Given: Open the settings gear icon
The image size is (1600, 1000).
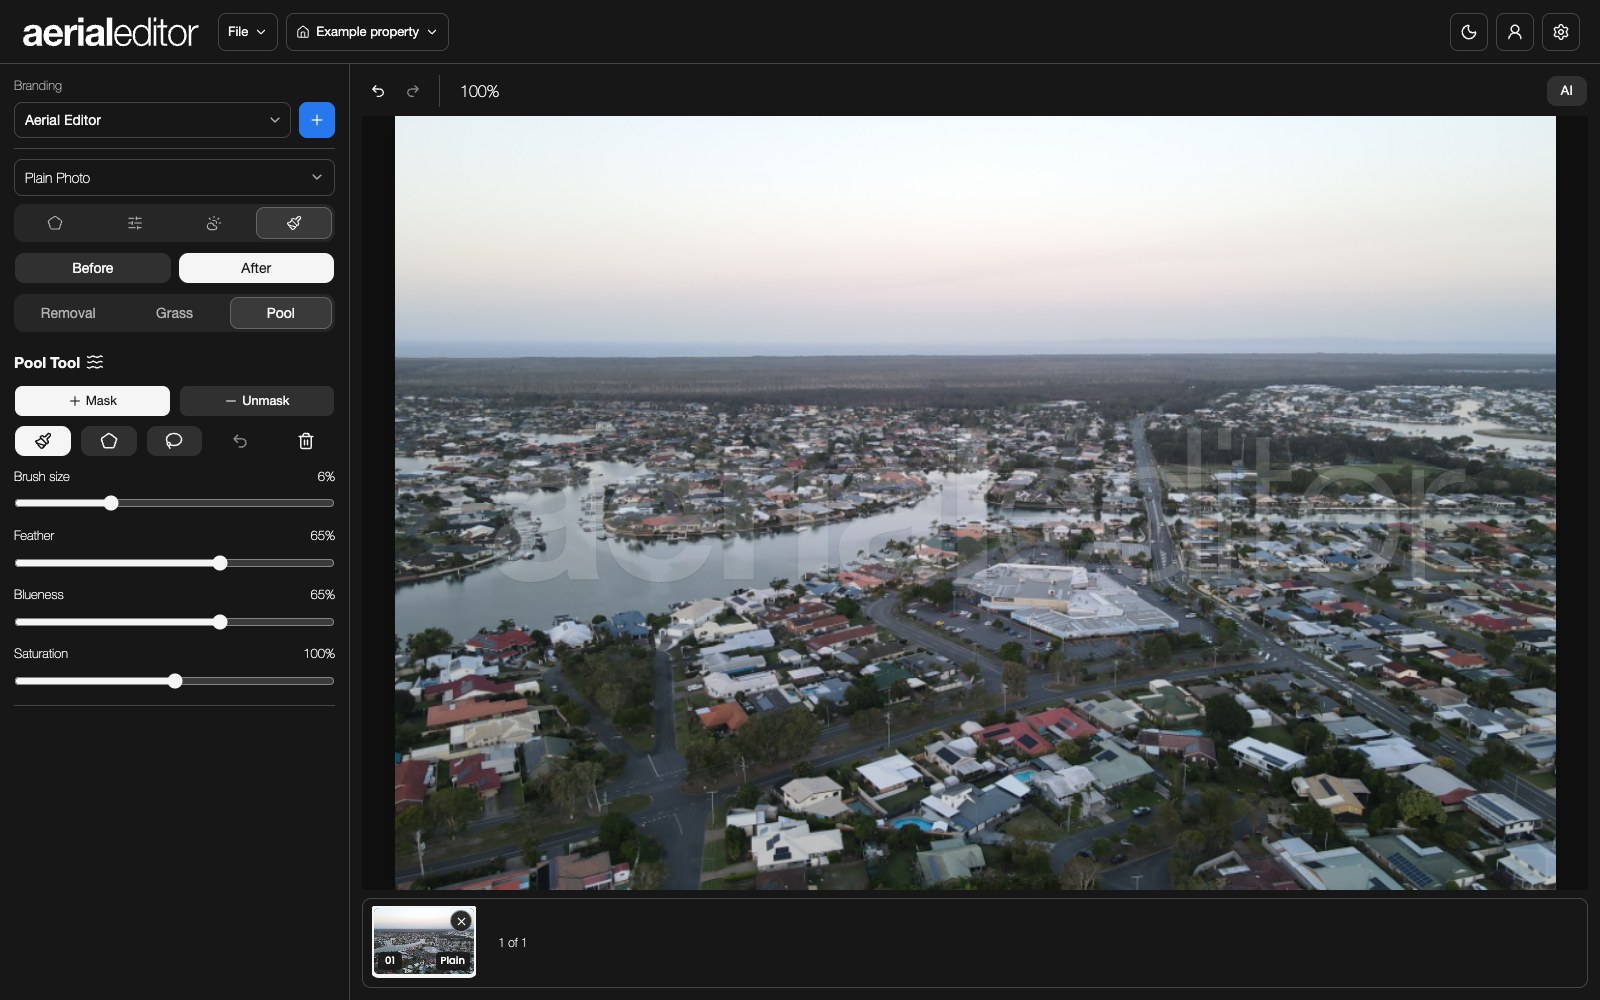Looking at the screenshot, I should [1561, 32].
